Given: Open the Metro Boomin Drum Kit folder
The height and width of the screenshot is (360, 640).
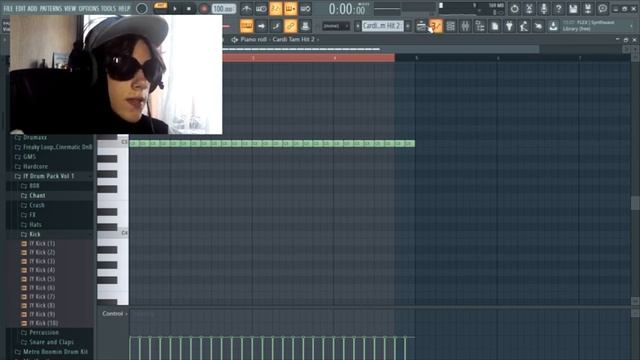Looking at the screenshot, I should click(x=55, y=351).
